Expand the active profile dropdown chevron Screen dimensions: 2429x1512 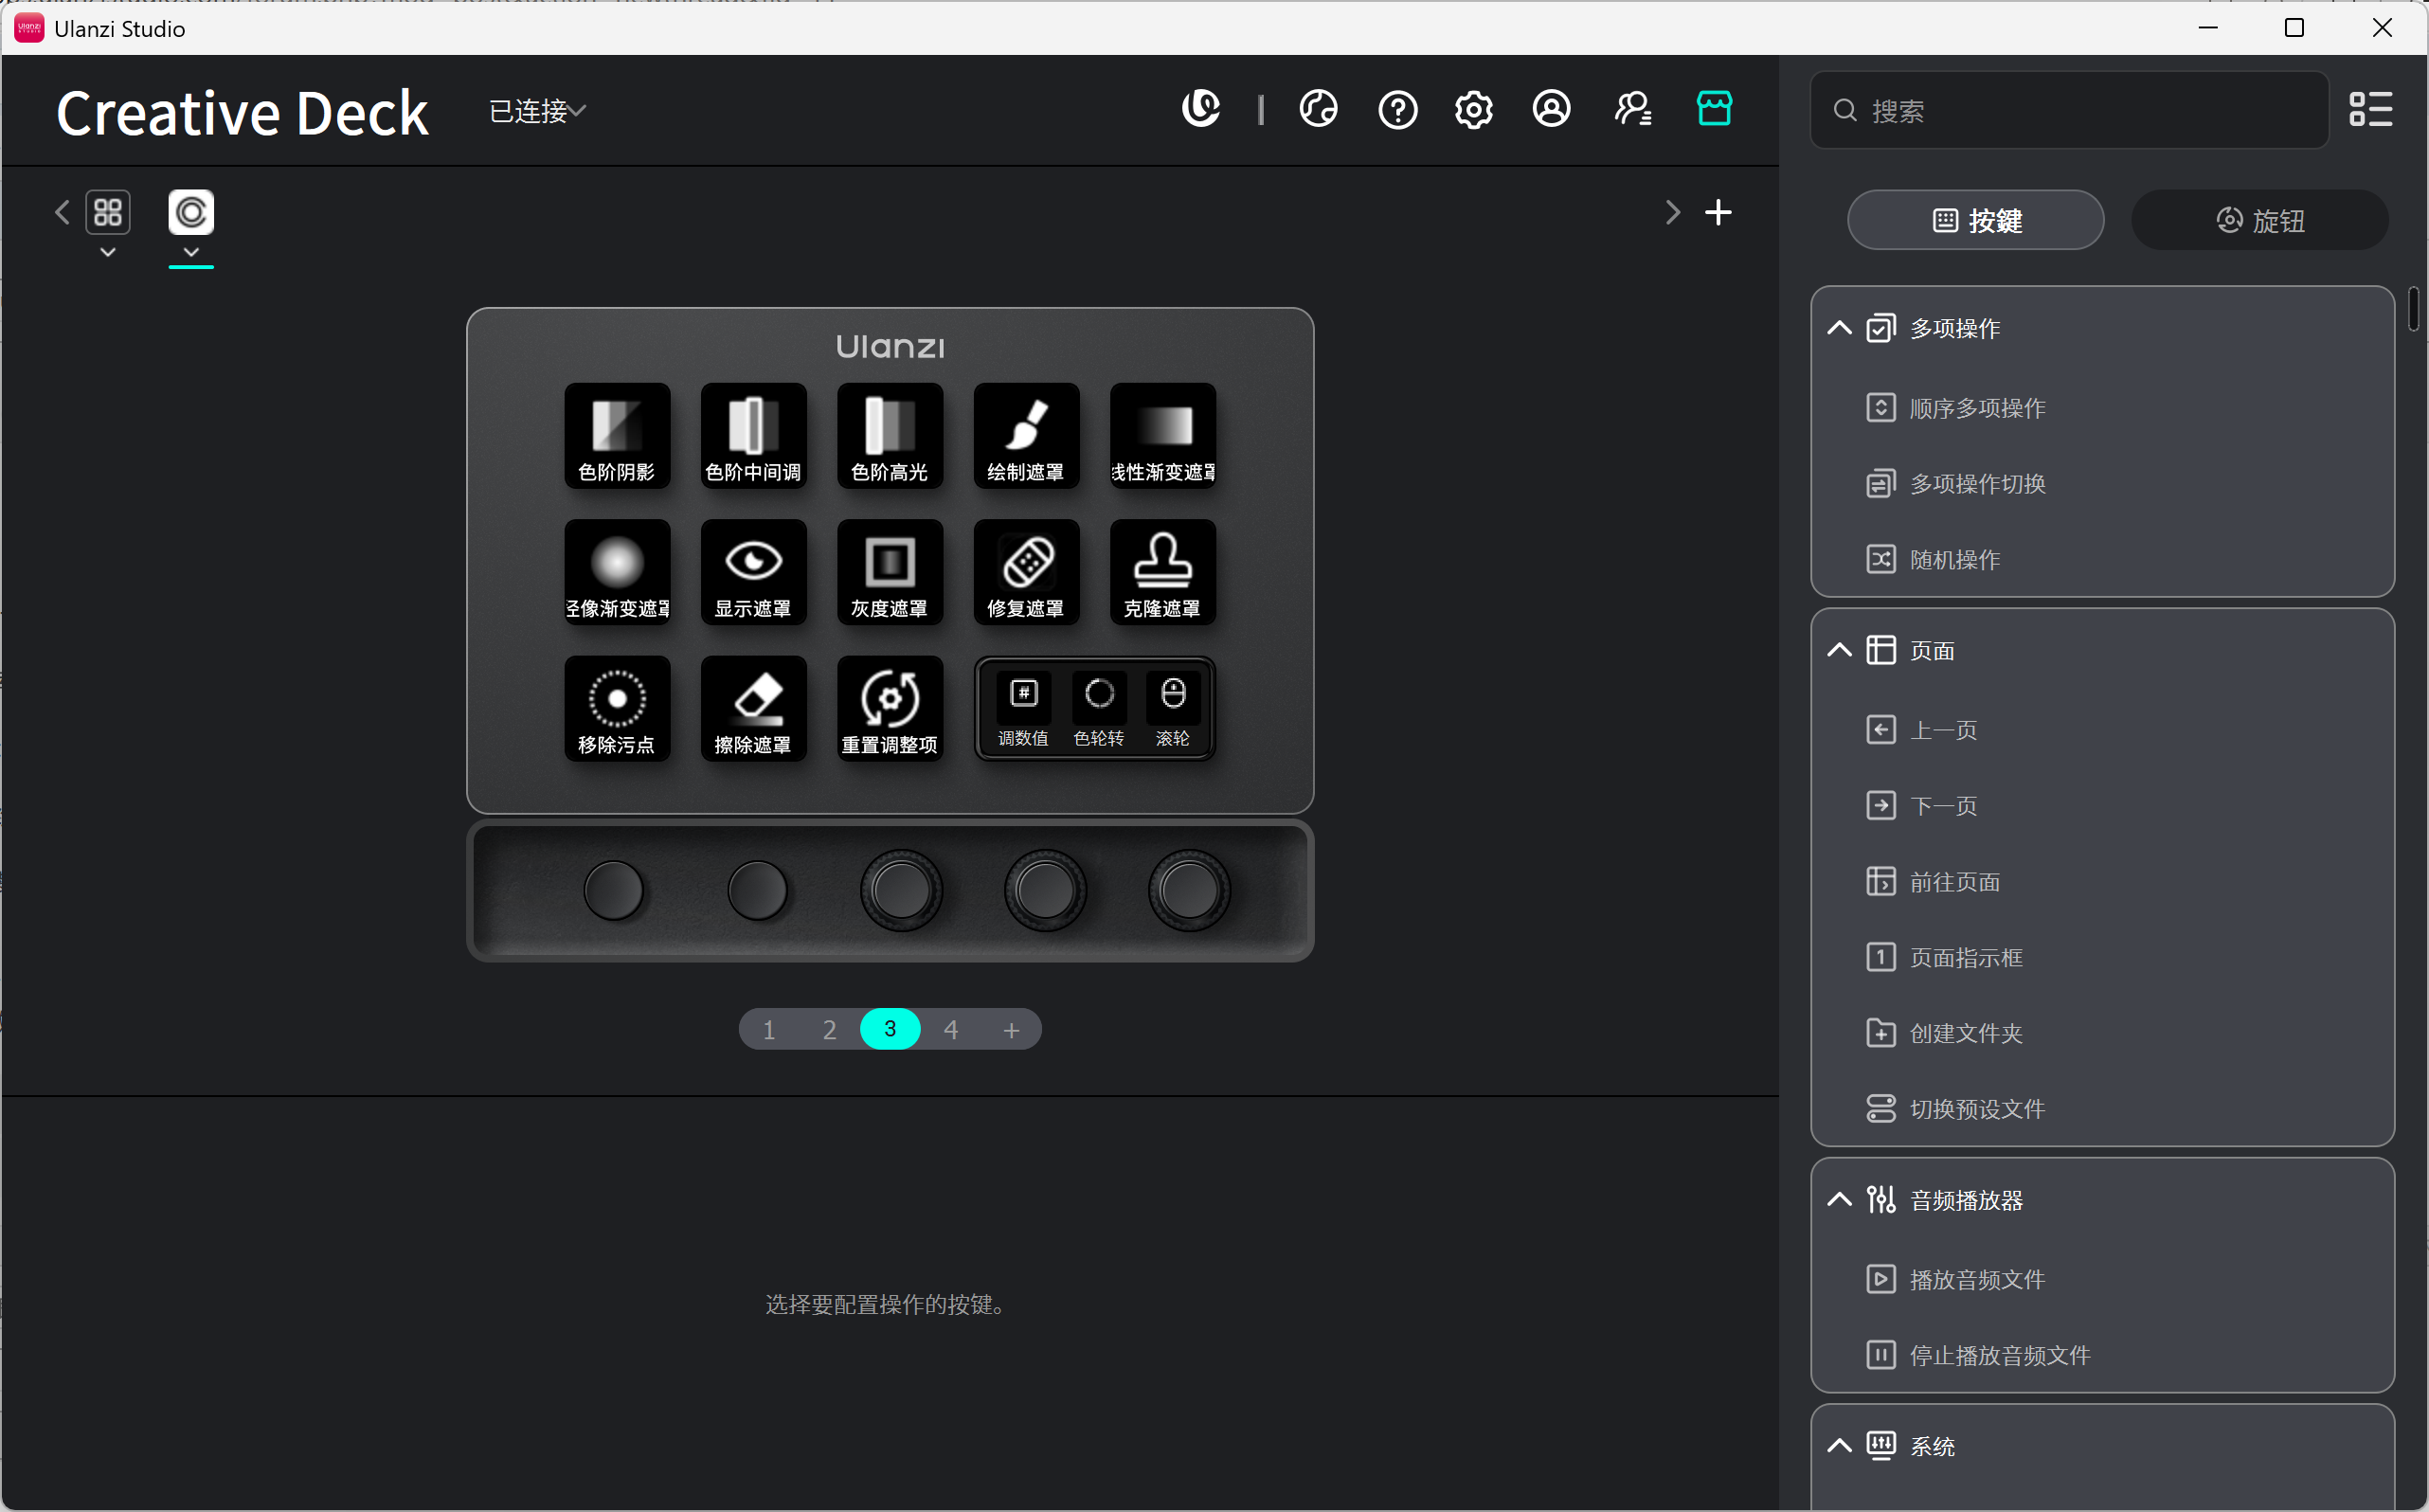(x=191, y=252)
